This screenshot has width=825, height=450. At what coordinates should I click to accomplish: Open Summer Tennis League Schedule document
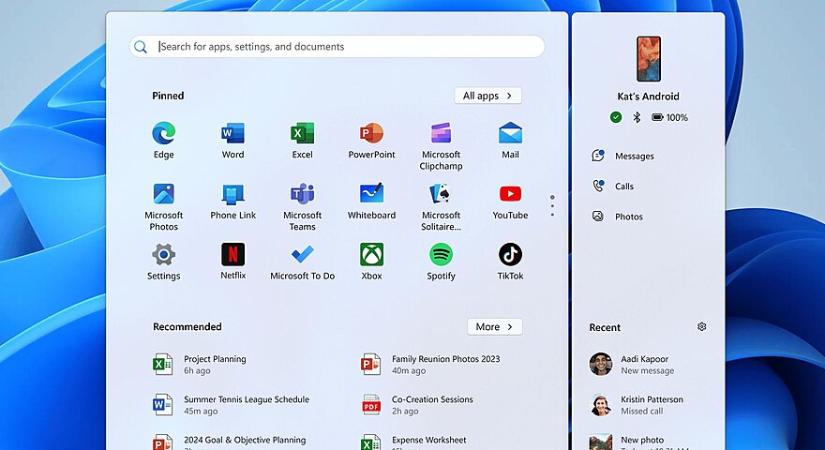coord(230,405)
